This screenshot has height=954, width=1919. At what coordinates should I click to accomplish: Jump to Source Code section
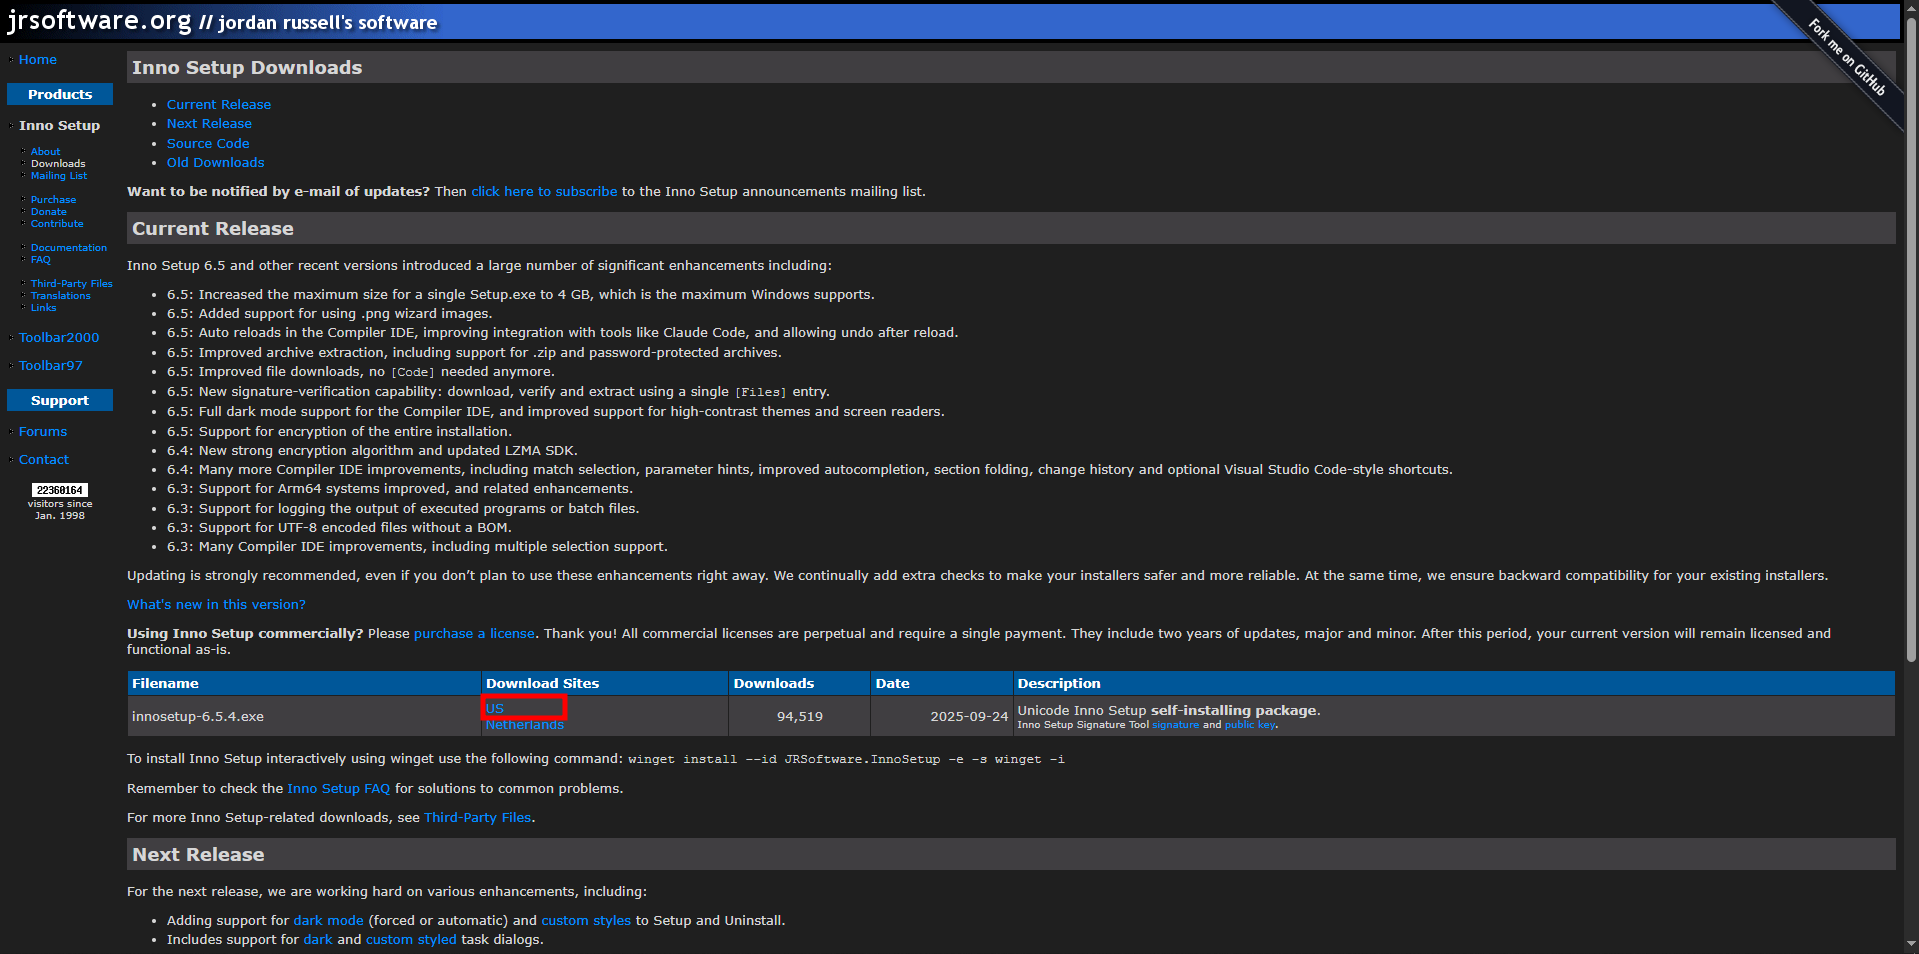point(208,144)
